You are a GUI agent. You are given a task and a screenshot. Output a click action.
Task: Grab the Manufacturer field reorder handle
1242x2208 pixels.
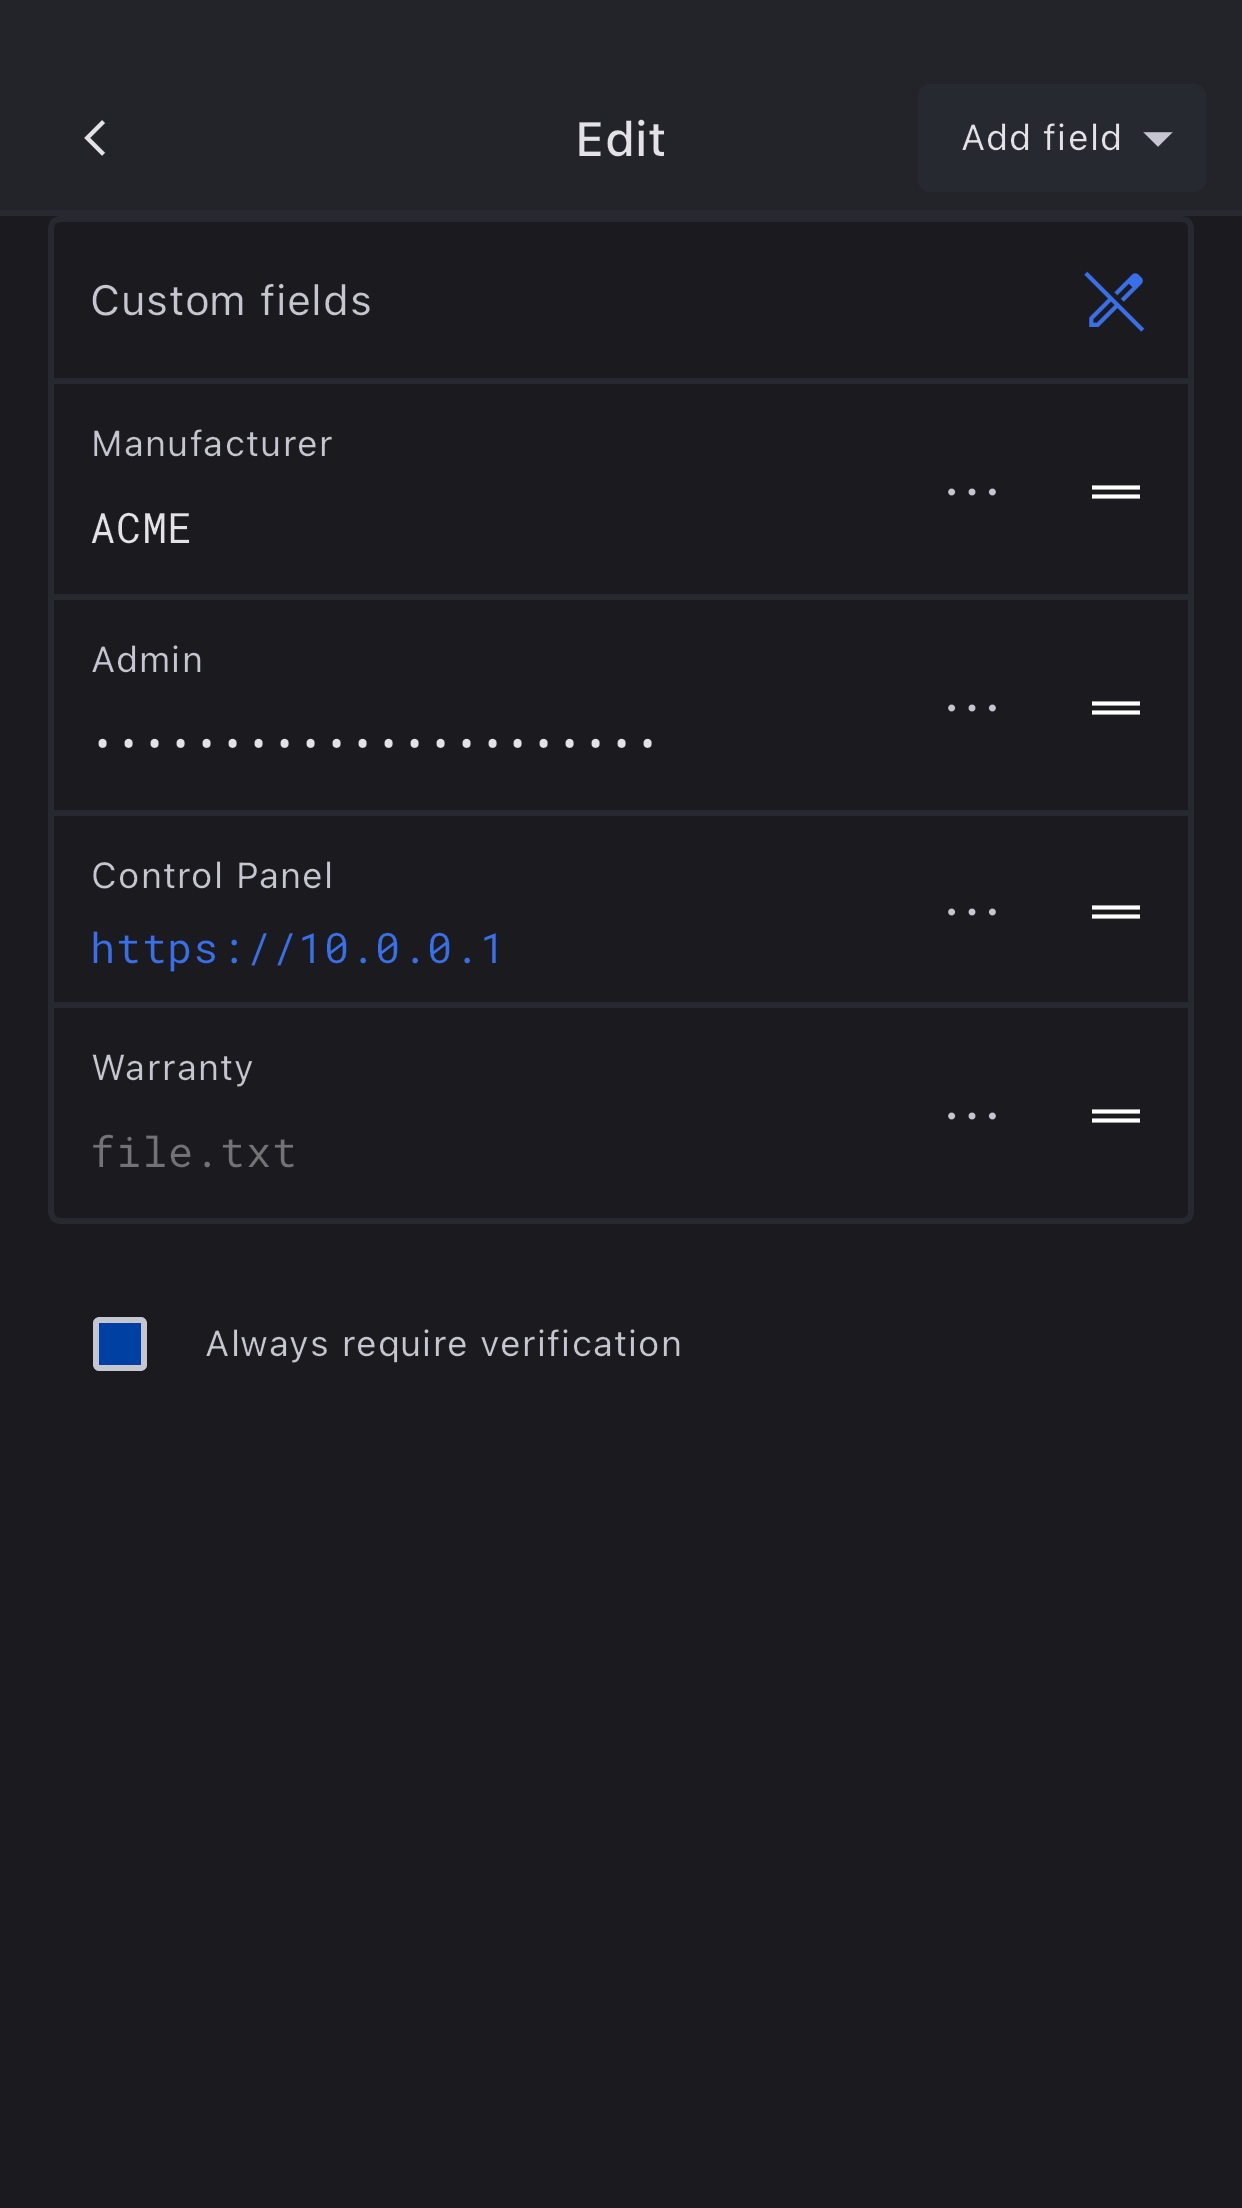(x=1115, y=492)
